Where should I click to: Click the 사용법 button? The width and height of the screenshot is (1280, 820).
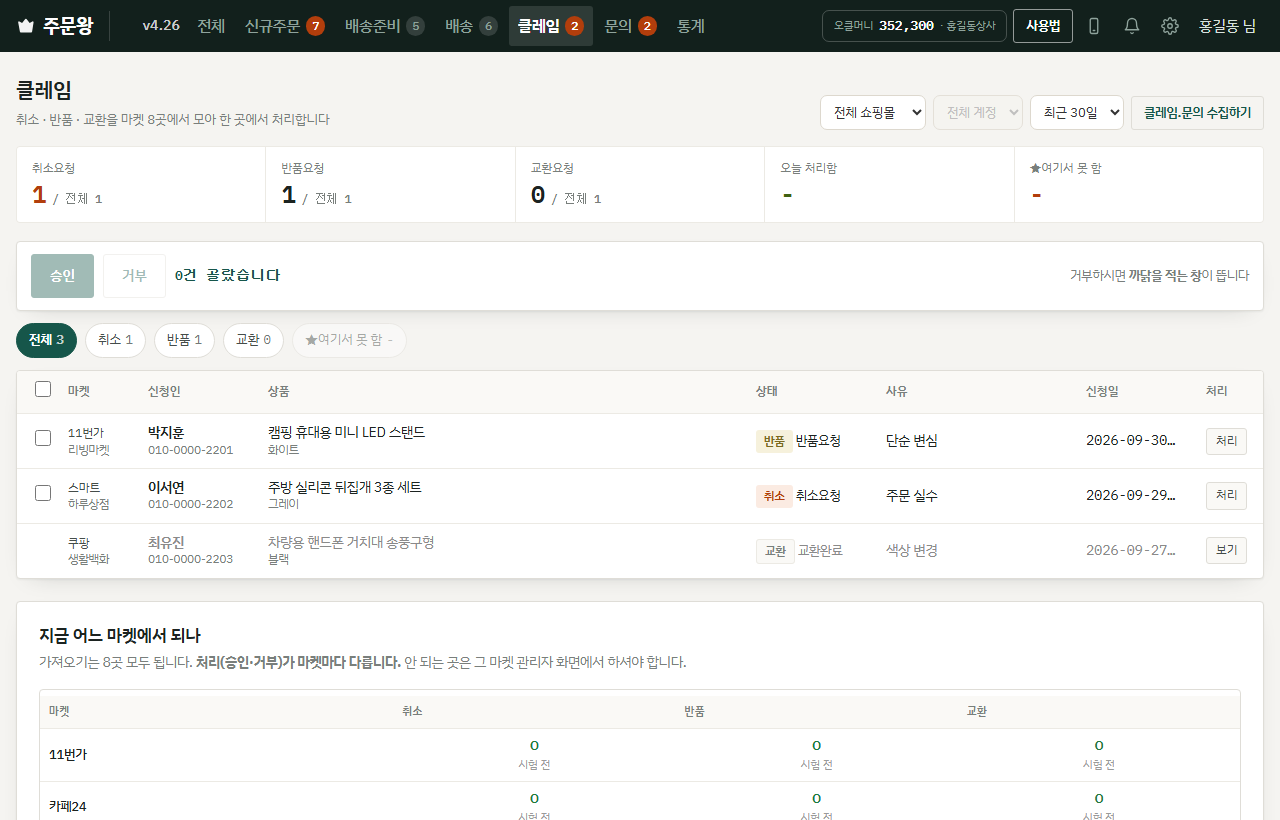(1043, 26)
